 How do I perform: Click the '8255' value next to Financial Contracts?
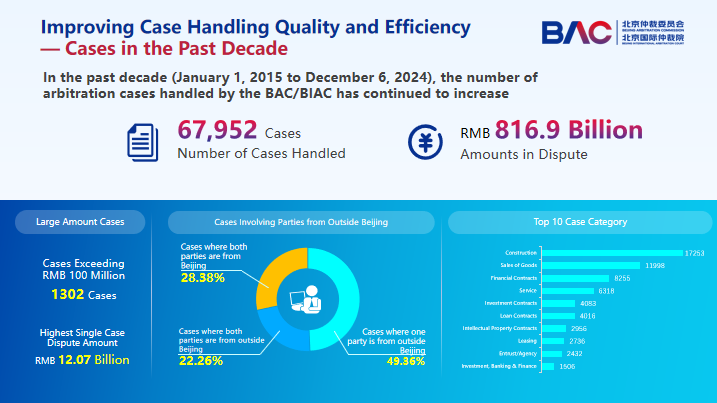[622, 278]
